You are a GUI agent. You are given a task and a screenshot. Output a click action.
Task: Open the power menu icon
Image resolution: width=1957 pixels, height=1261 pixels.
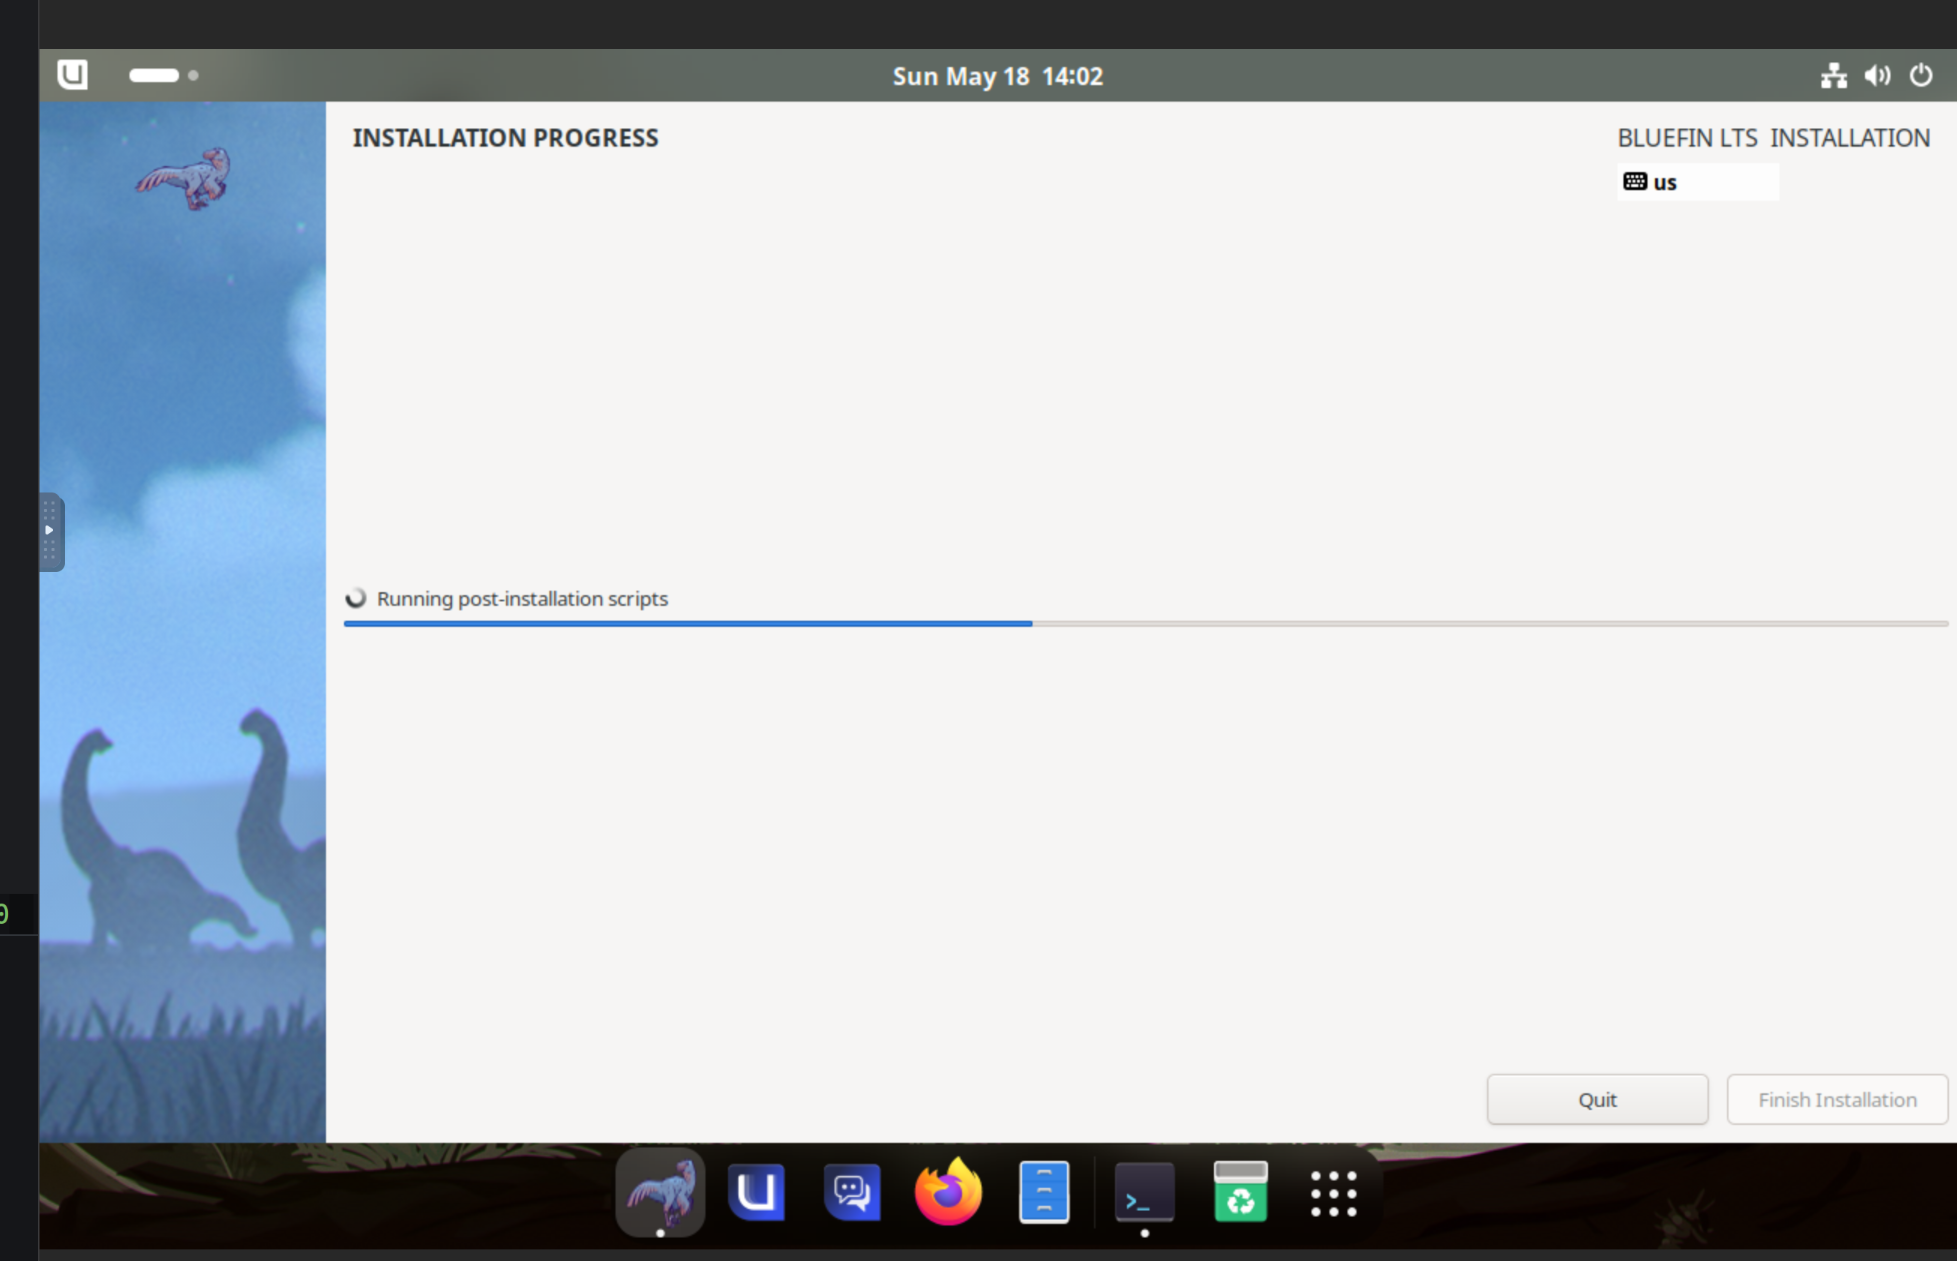(1921, 76)
